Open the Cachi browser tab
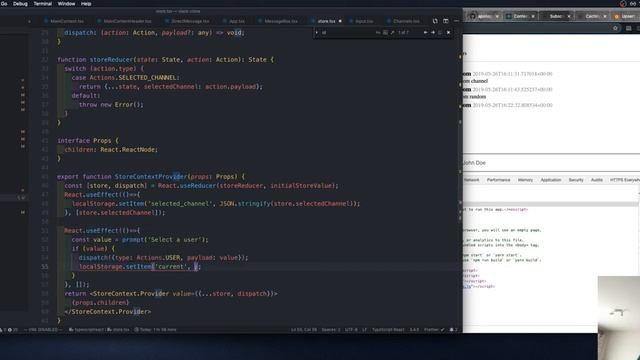 click(x=592, y=16)
